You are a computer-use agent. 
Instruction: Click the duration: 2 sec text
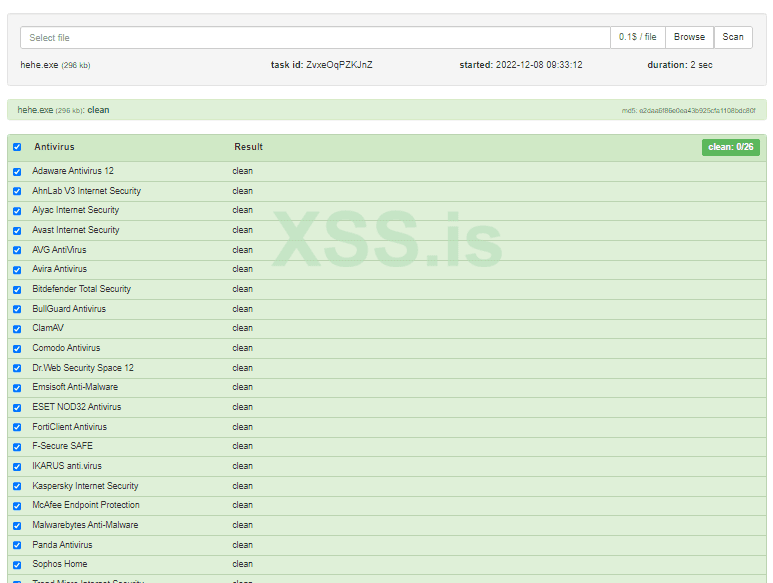click(x=680, y=65)
